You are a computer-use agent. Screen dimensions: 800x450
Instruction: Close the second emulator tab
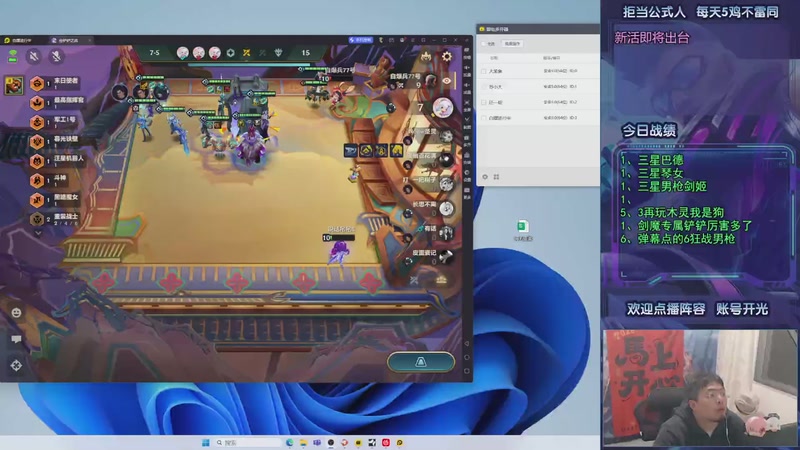(90, 40)
